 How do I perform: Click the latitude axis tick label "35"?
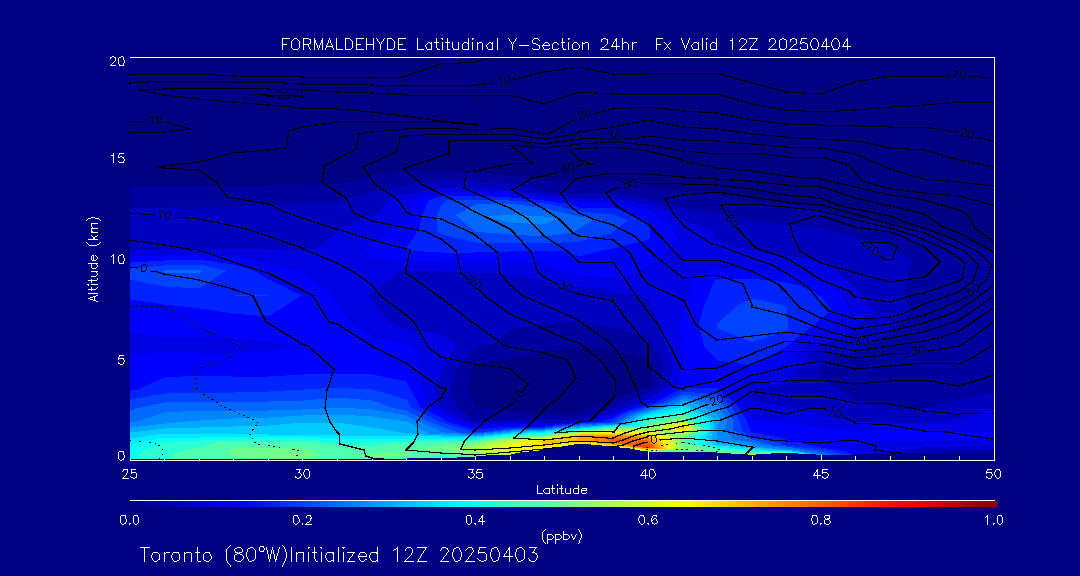475,474
